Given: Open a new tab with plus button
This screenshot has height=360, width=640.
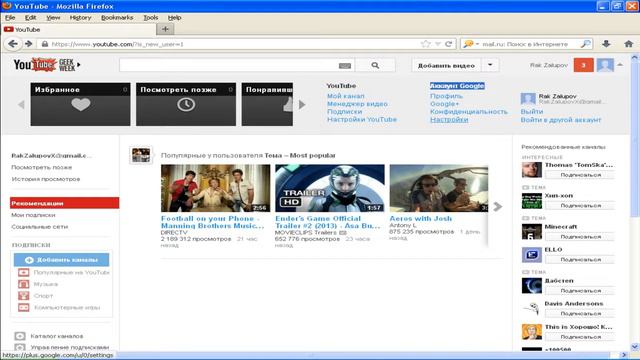Looking at the screenshot, I should click(x=165, y=29).
